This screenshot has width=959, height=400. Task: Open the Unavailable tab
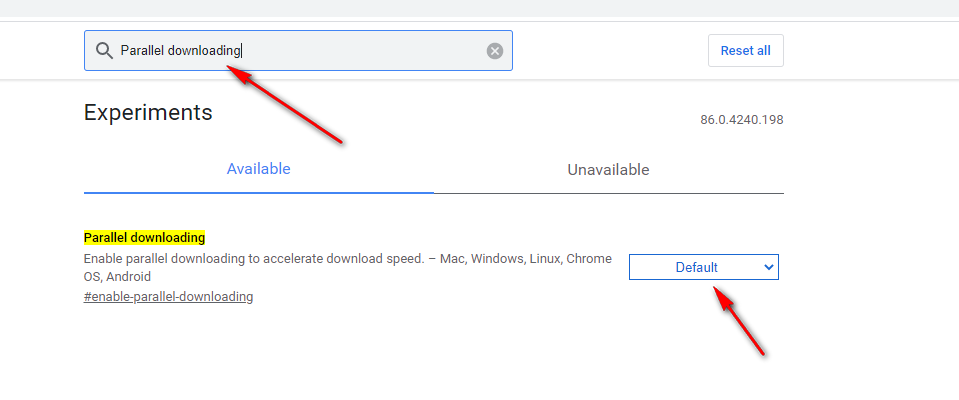point(609,169)
